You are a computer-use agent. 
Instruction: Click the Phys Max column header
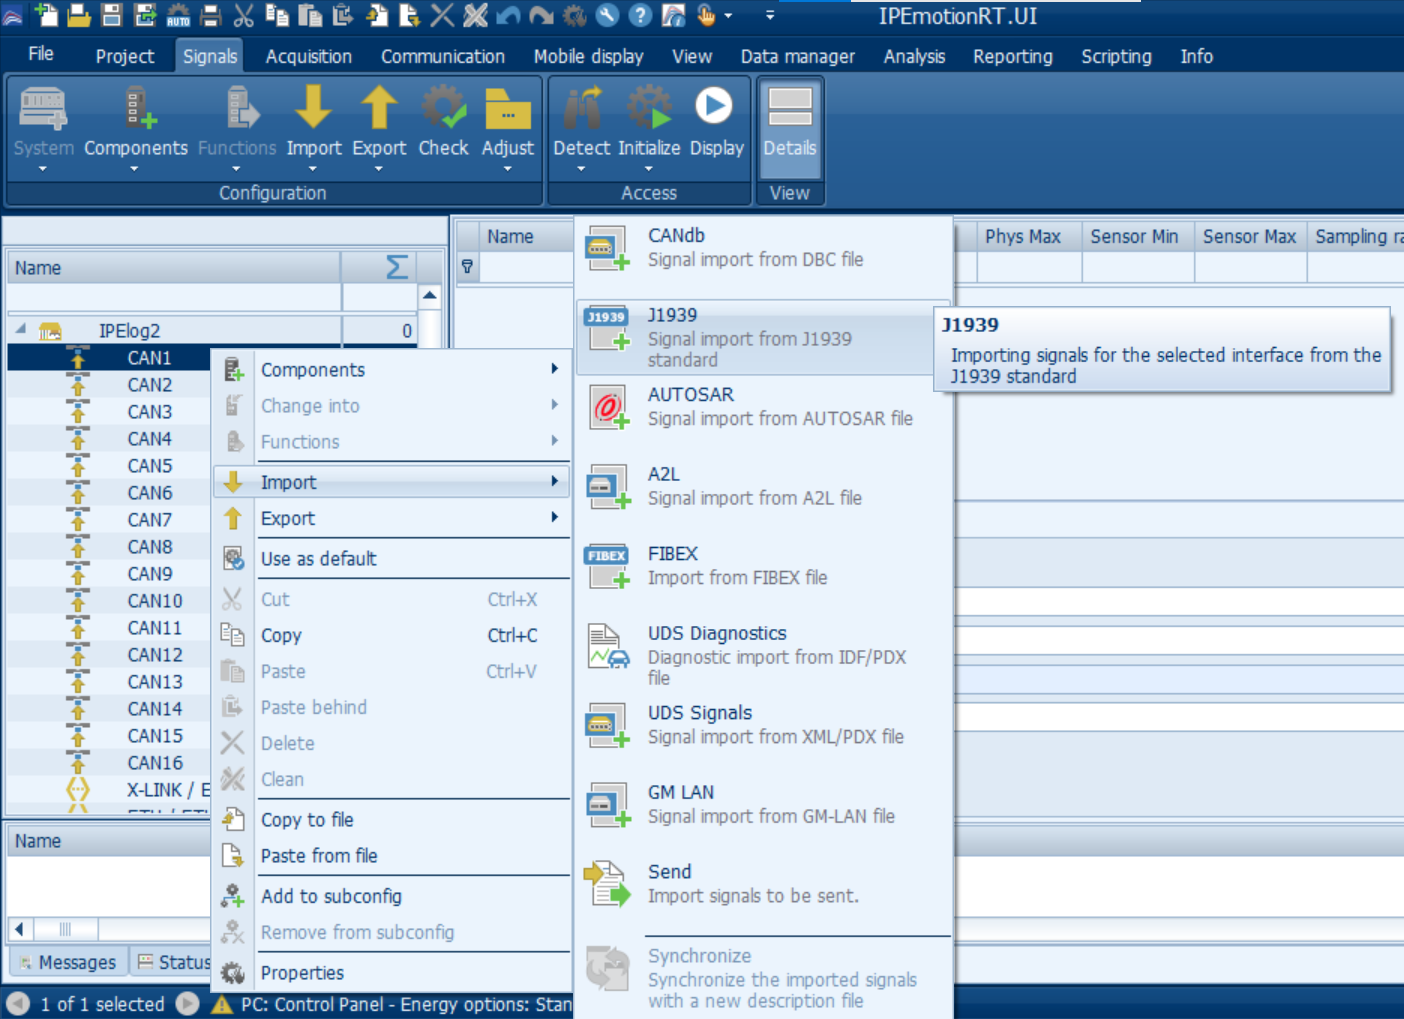(1022, 237)
